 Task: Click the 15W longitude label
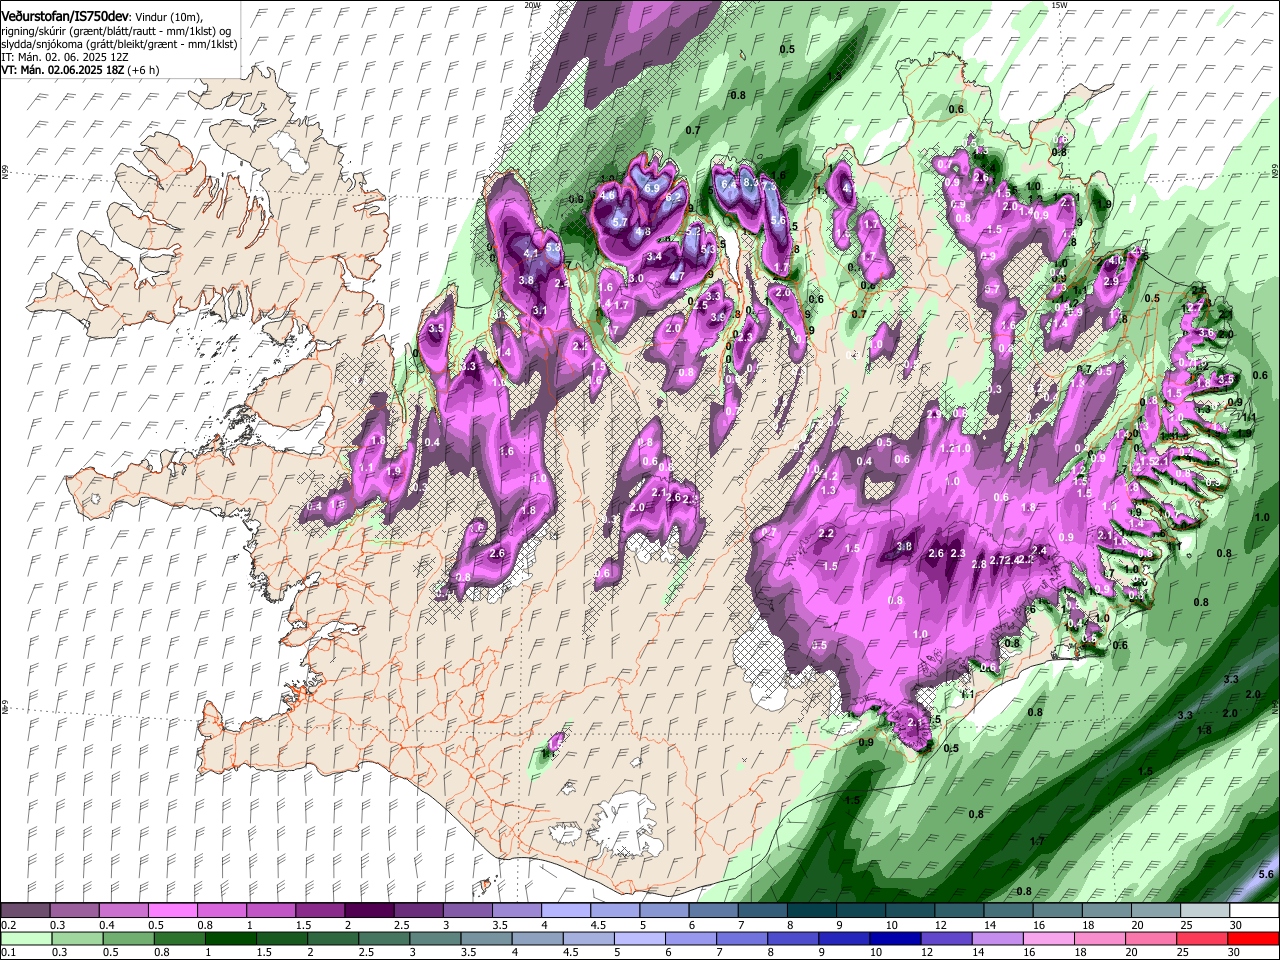[x=1059, y=5]
